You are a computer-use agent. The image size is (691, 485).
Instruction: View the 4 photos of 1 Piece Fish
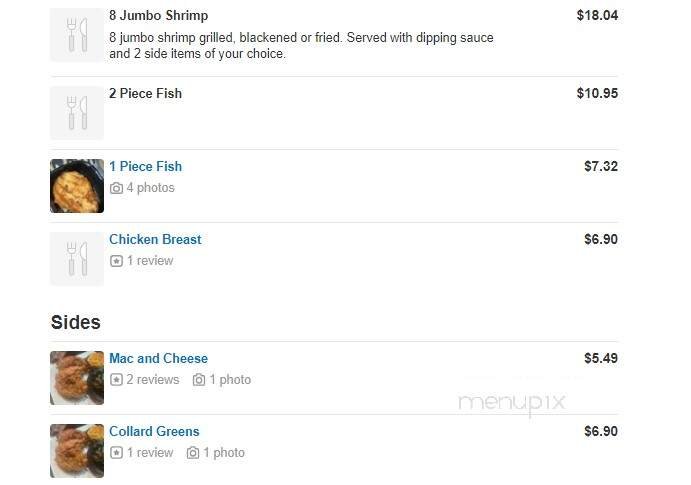click(150, 188)
